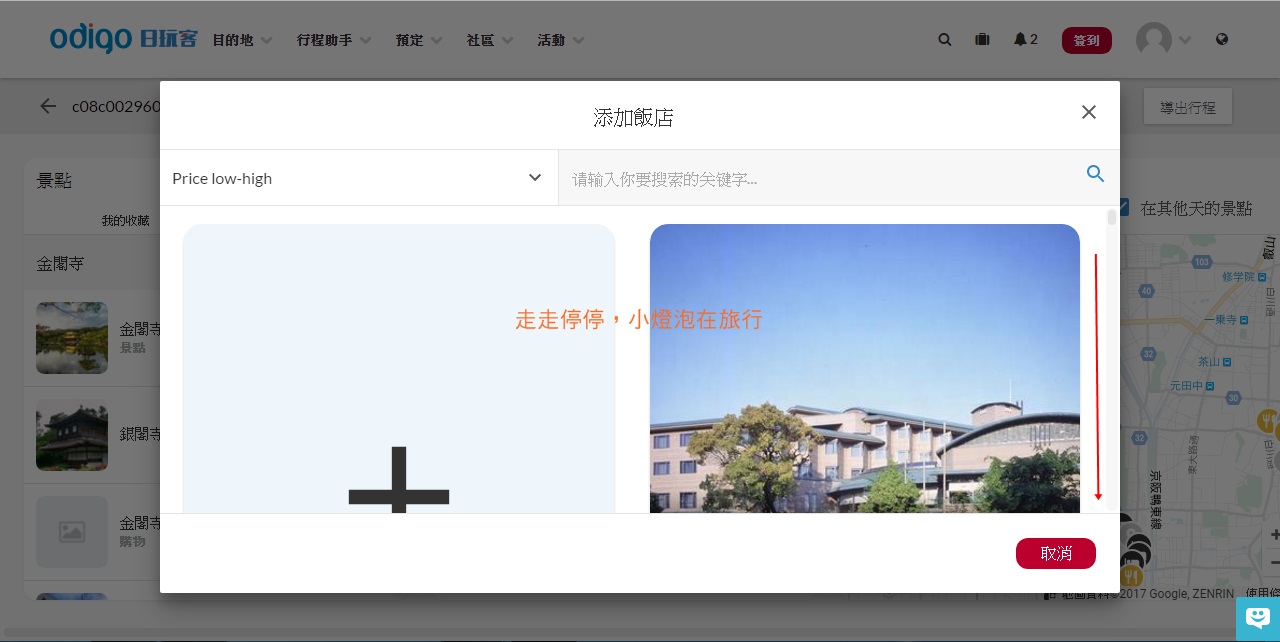Open the globe language icon

pyautogui.click(x=1222, y=40)
